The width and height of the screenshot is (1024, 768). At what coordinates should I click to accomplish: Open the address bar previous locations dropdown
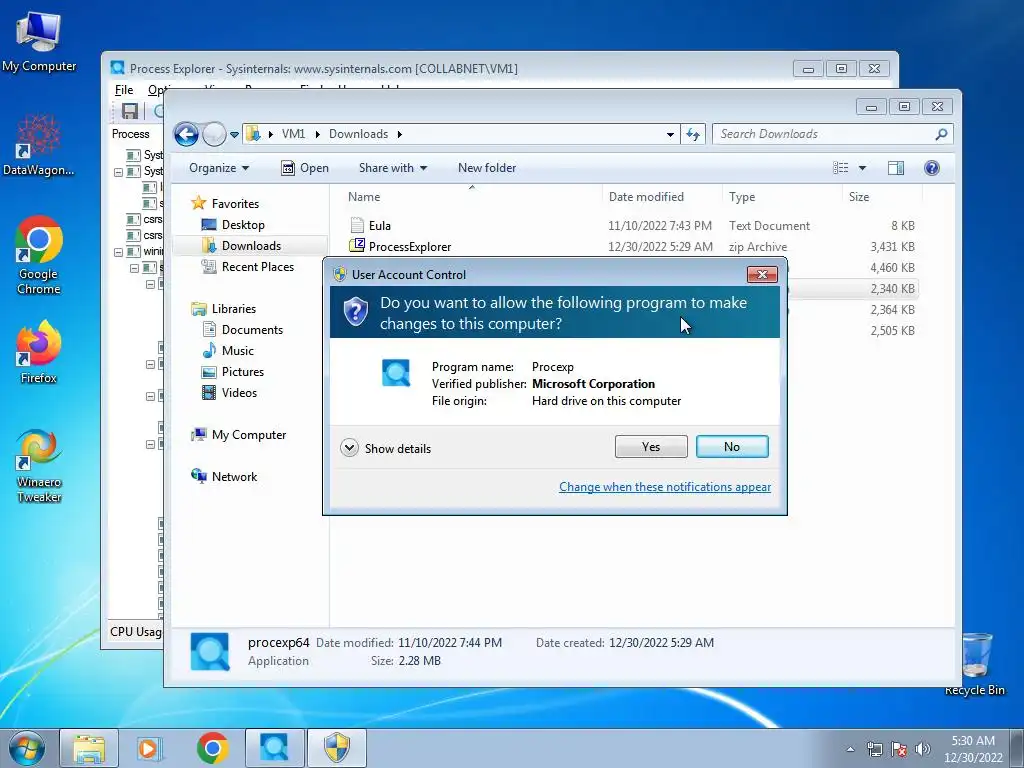coord(670,135)
